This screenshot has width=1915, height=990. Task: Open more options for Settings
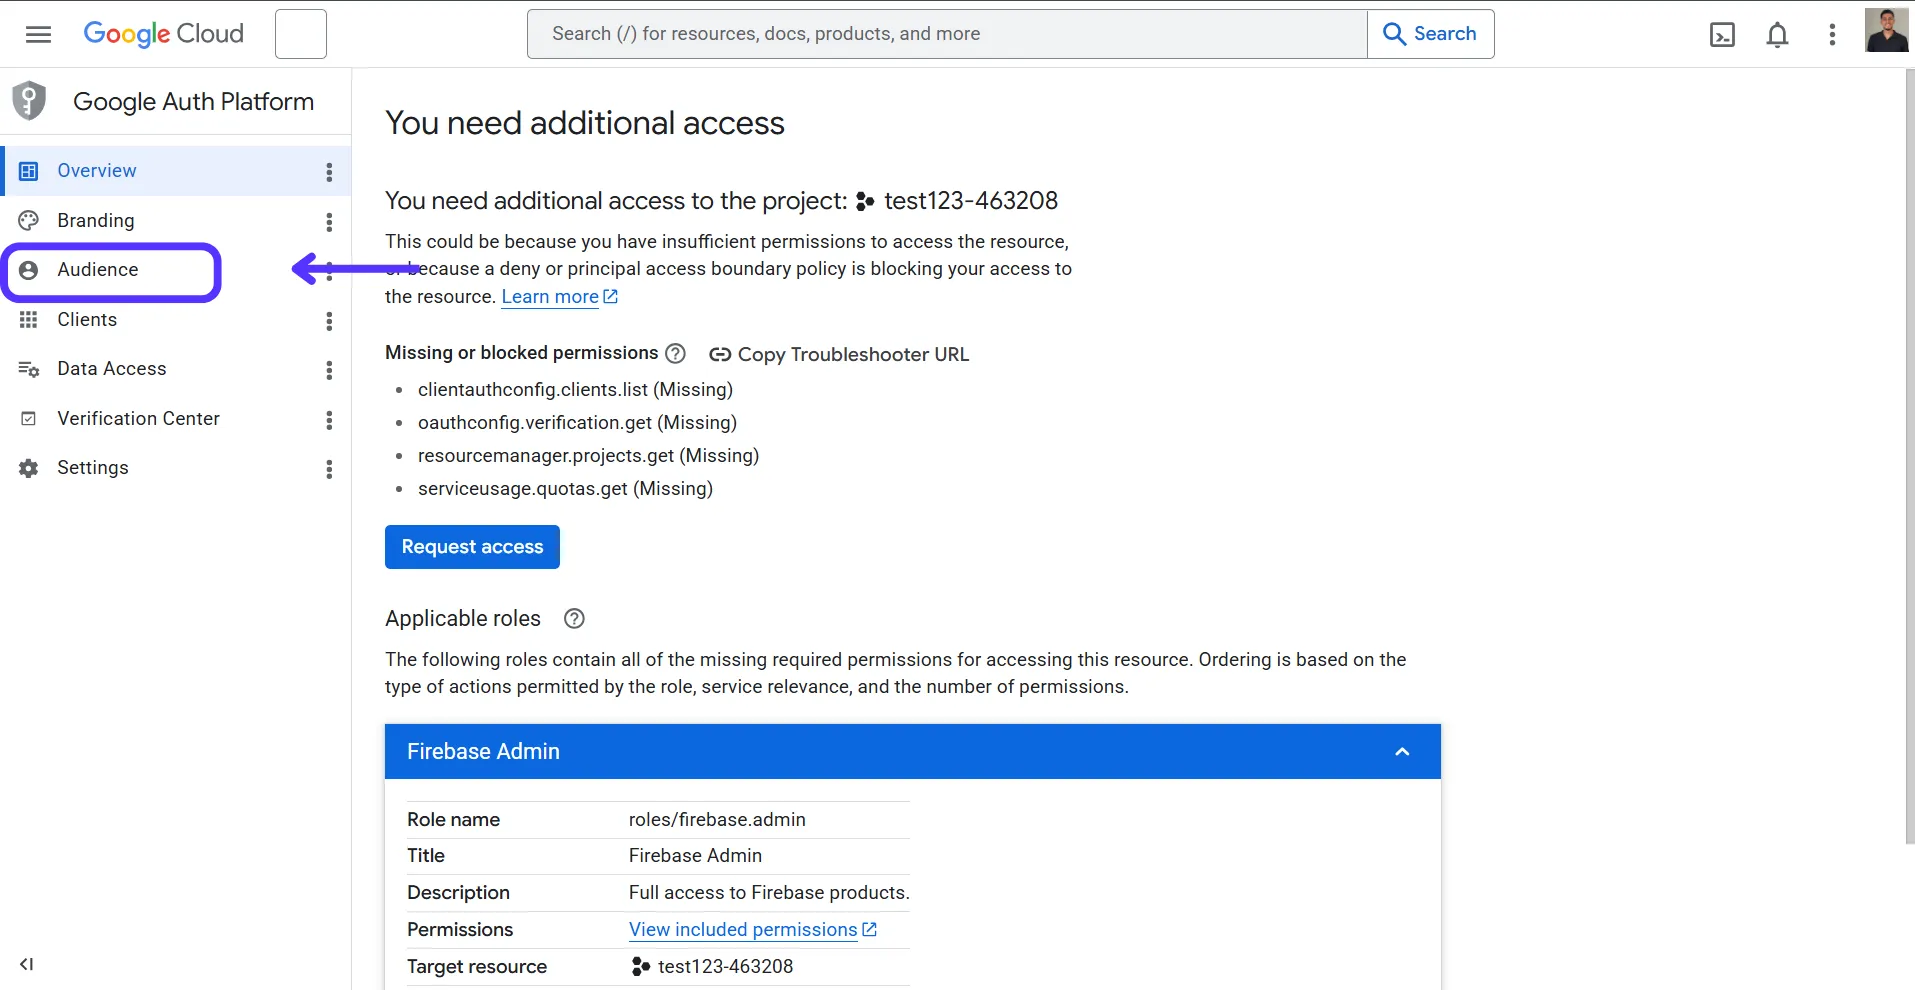tap(329, 469)
